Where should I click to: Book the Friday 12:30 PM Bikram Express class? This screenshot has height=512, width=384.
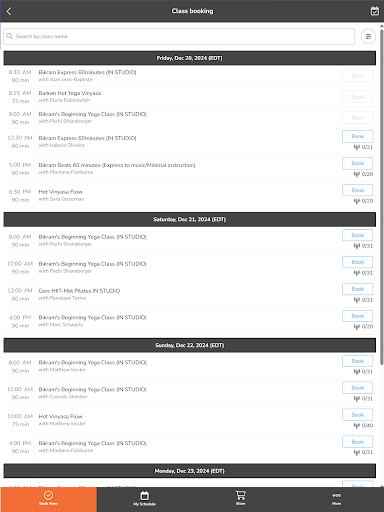point(357,136)
